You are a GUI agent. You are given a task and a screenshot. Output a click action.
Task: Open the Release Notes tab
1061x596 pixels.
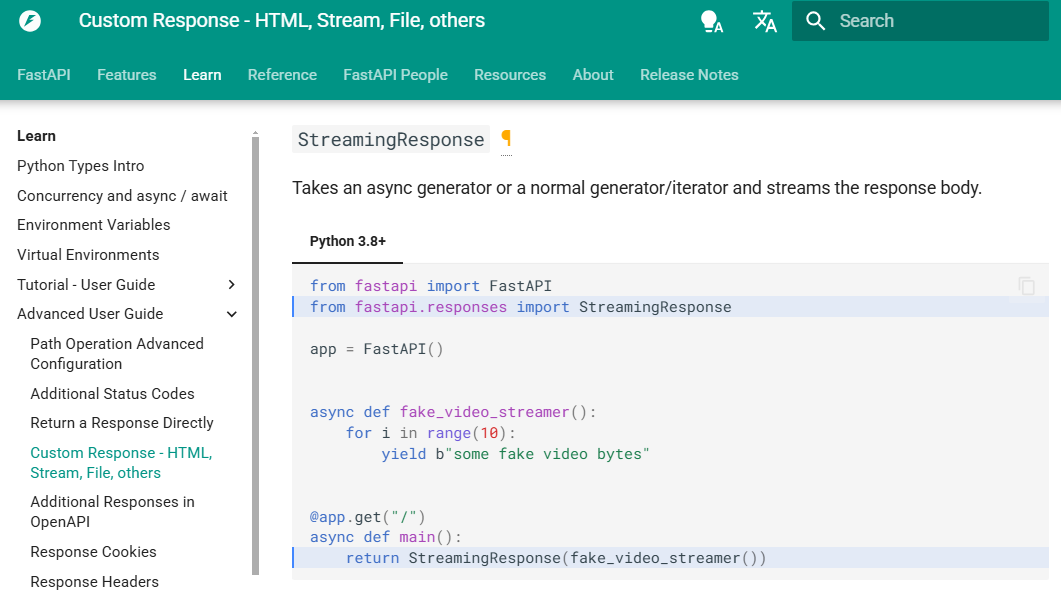point(689,75)
